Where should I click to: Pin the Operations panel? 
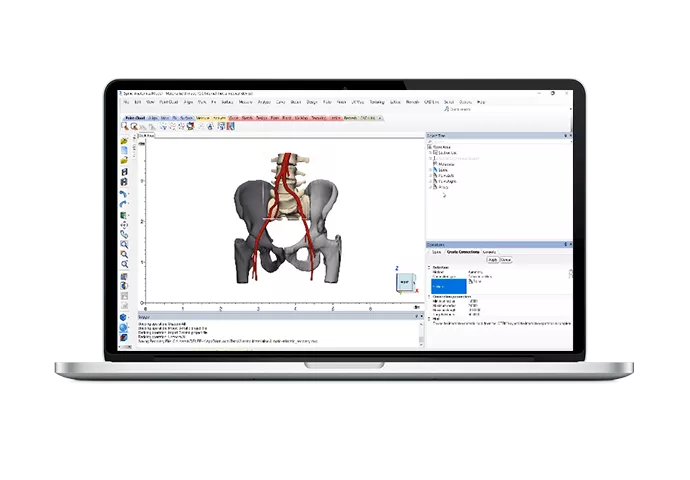(x=565, y=245)
